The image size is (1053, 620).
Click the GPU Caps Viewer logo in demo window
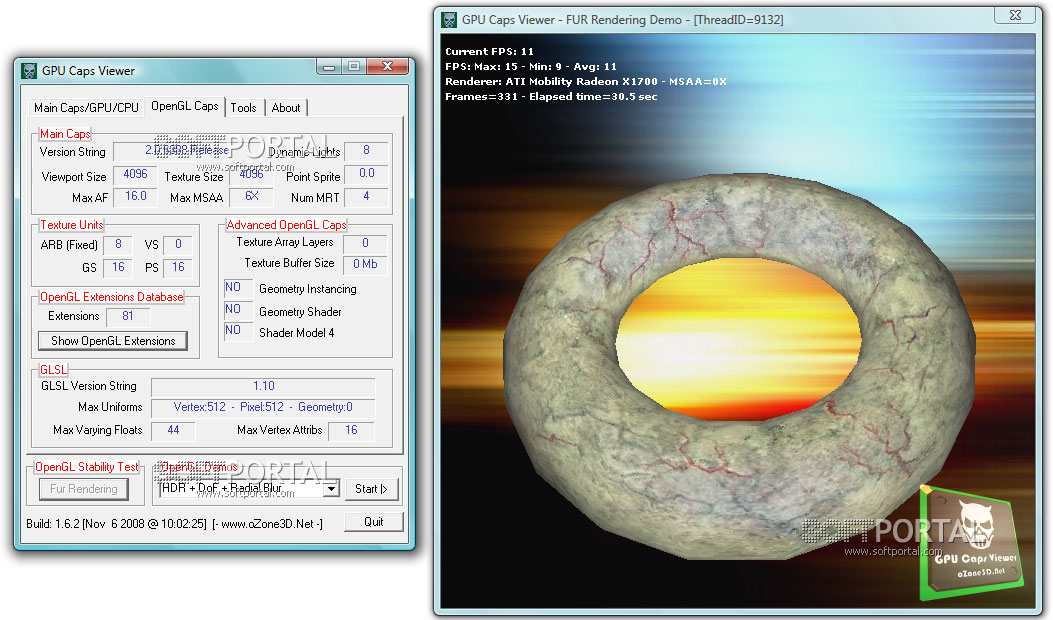(971, 543)
